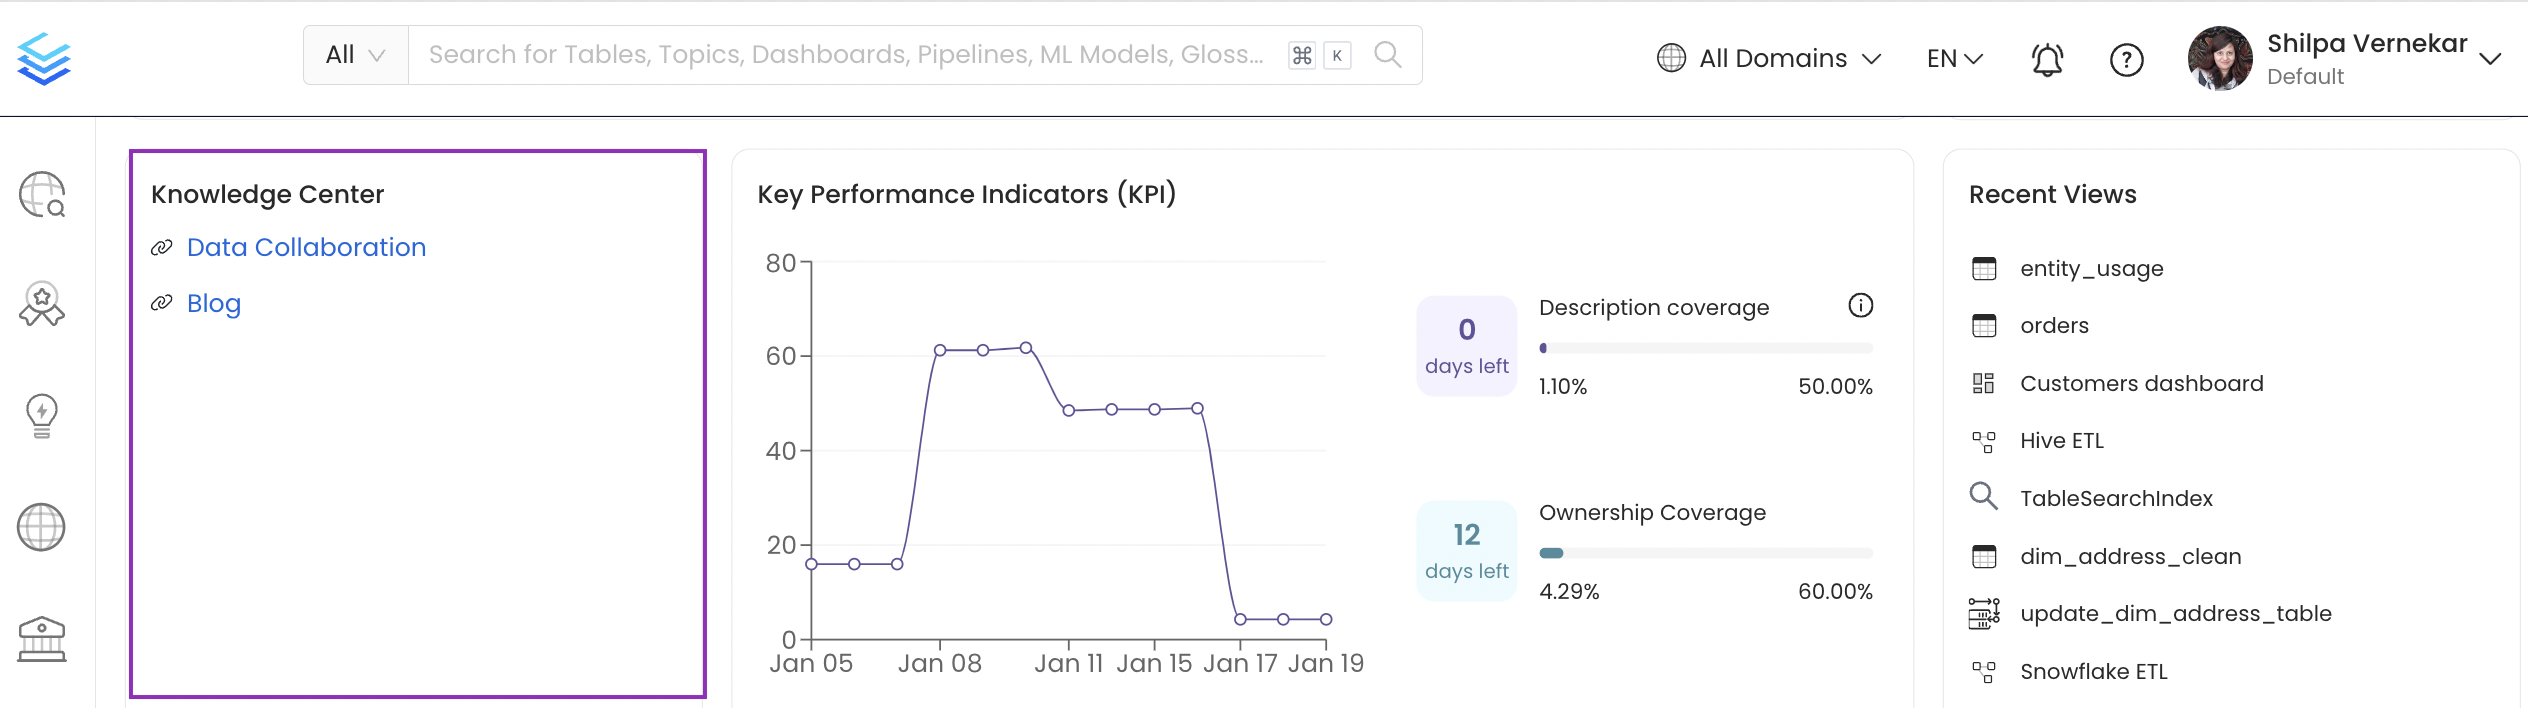Open the Blog link
The width and height of the screenshot is (2528, 708).
tap(214, 303)
